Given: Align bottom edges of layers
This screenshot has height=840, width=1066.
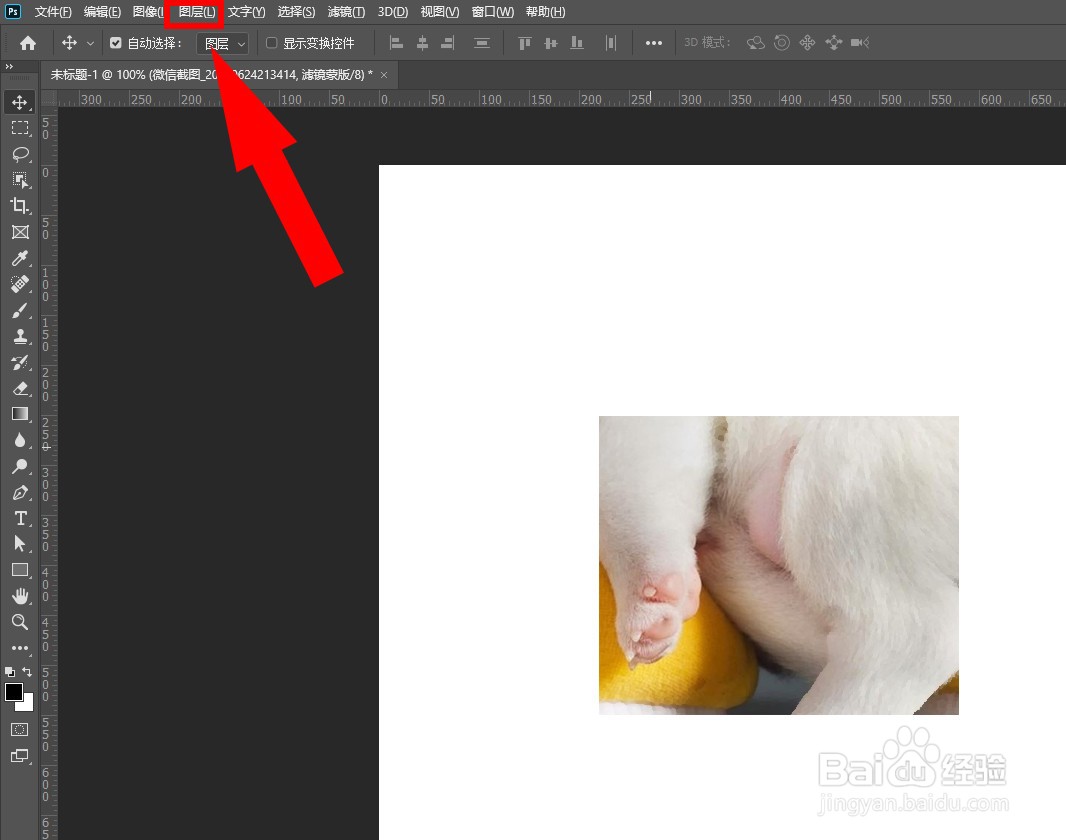Looking at the screenshot, I should coord(577,43).
